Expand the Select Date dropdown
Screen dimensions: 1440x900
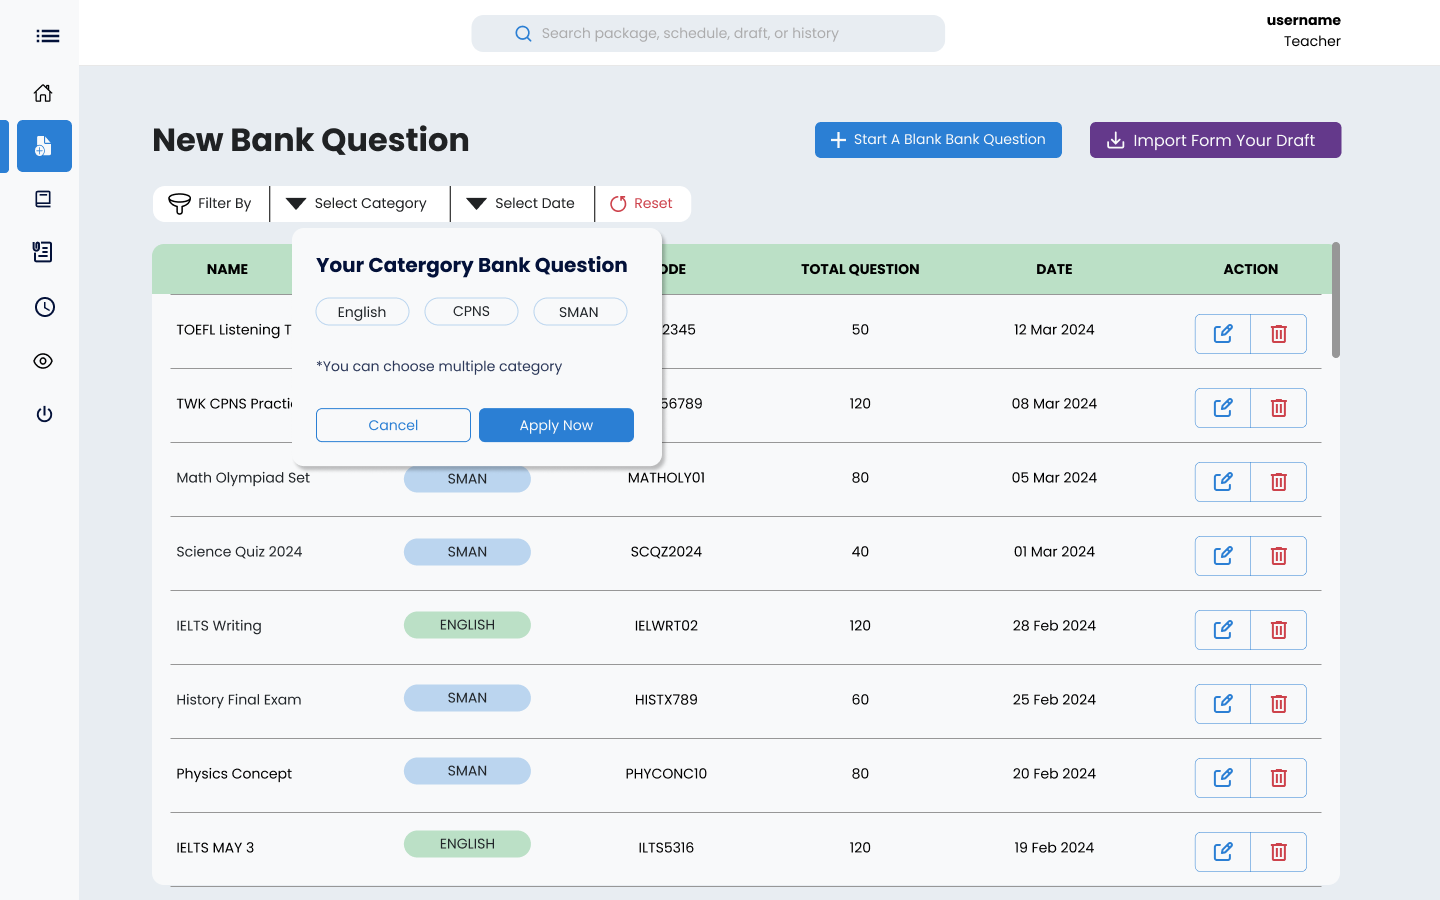522,203
